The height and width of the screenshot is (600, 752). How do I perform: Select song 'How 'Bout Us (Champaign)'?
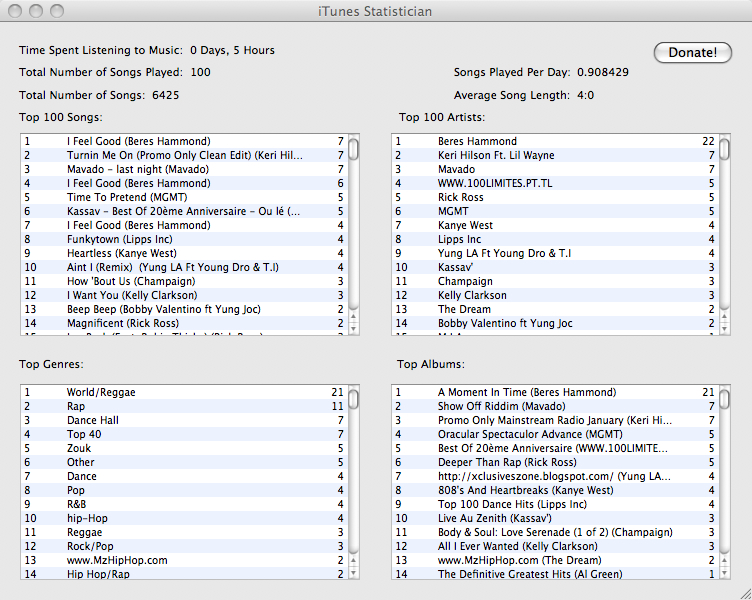click(x=185, y=281)
